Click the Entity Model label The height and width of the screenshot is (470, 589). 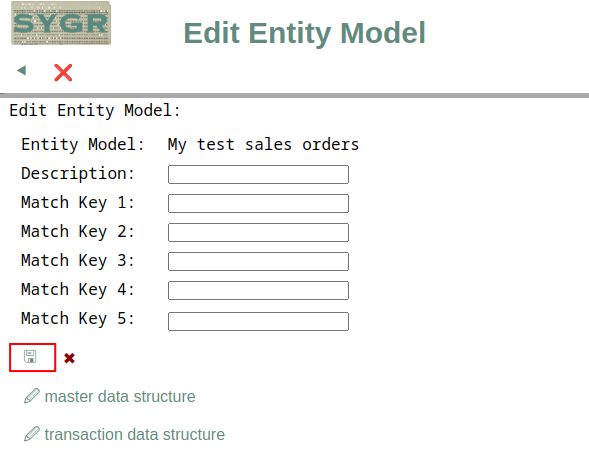pos(83,144)
